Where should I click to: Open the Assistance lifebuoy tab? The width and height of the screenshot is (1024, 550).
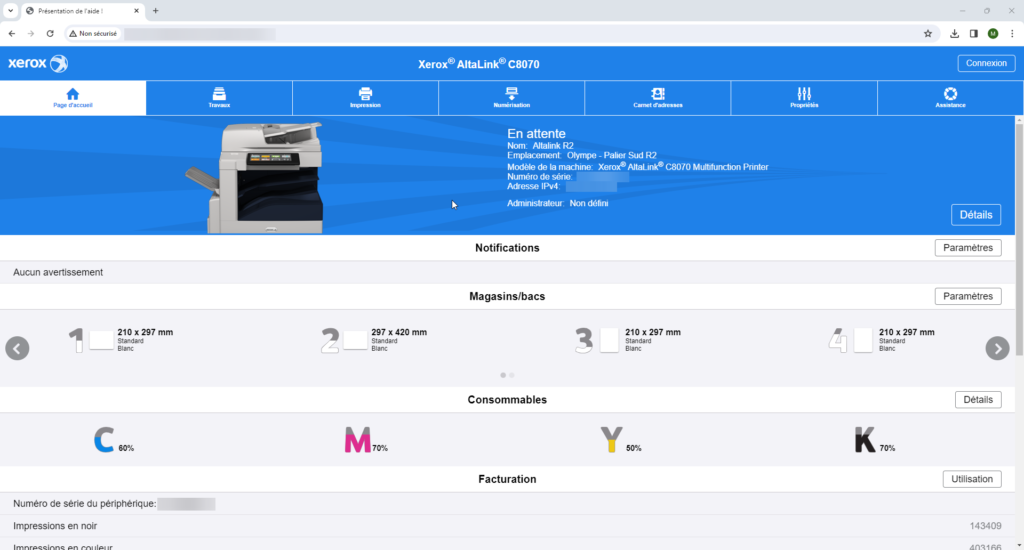coord(950,97)
